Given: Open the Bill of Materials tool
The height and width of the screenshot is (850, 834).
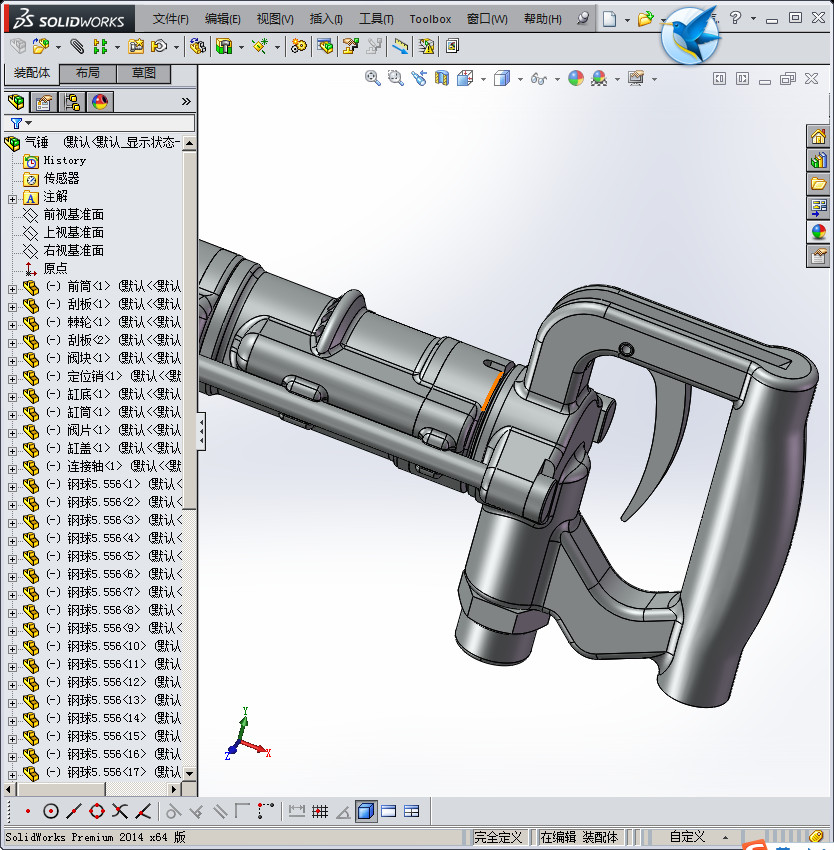Looking at the screenshot, I should pos(325,47).
